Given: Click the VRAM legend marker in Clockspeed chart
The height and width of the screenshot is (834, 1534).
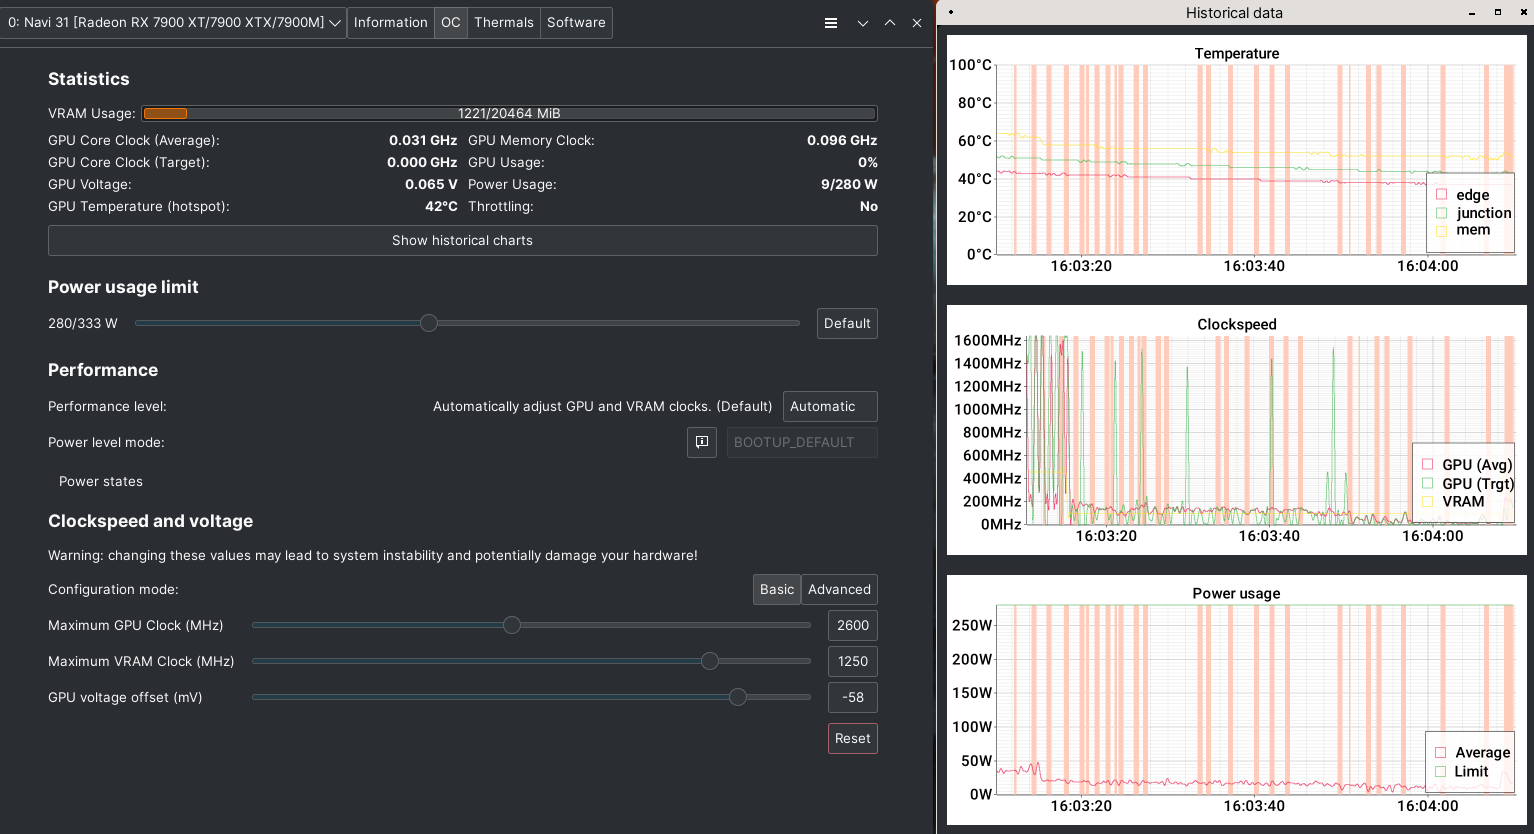Looking at the screenshot, I should (x=1427, y=501).
